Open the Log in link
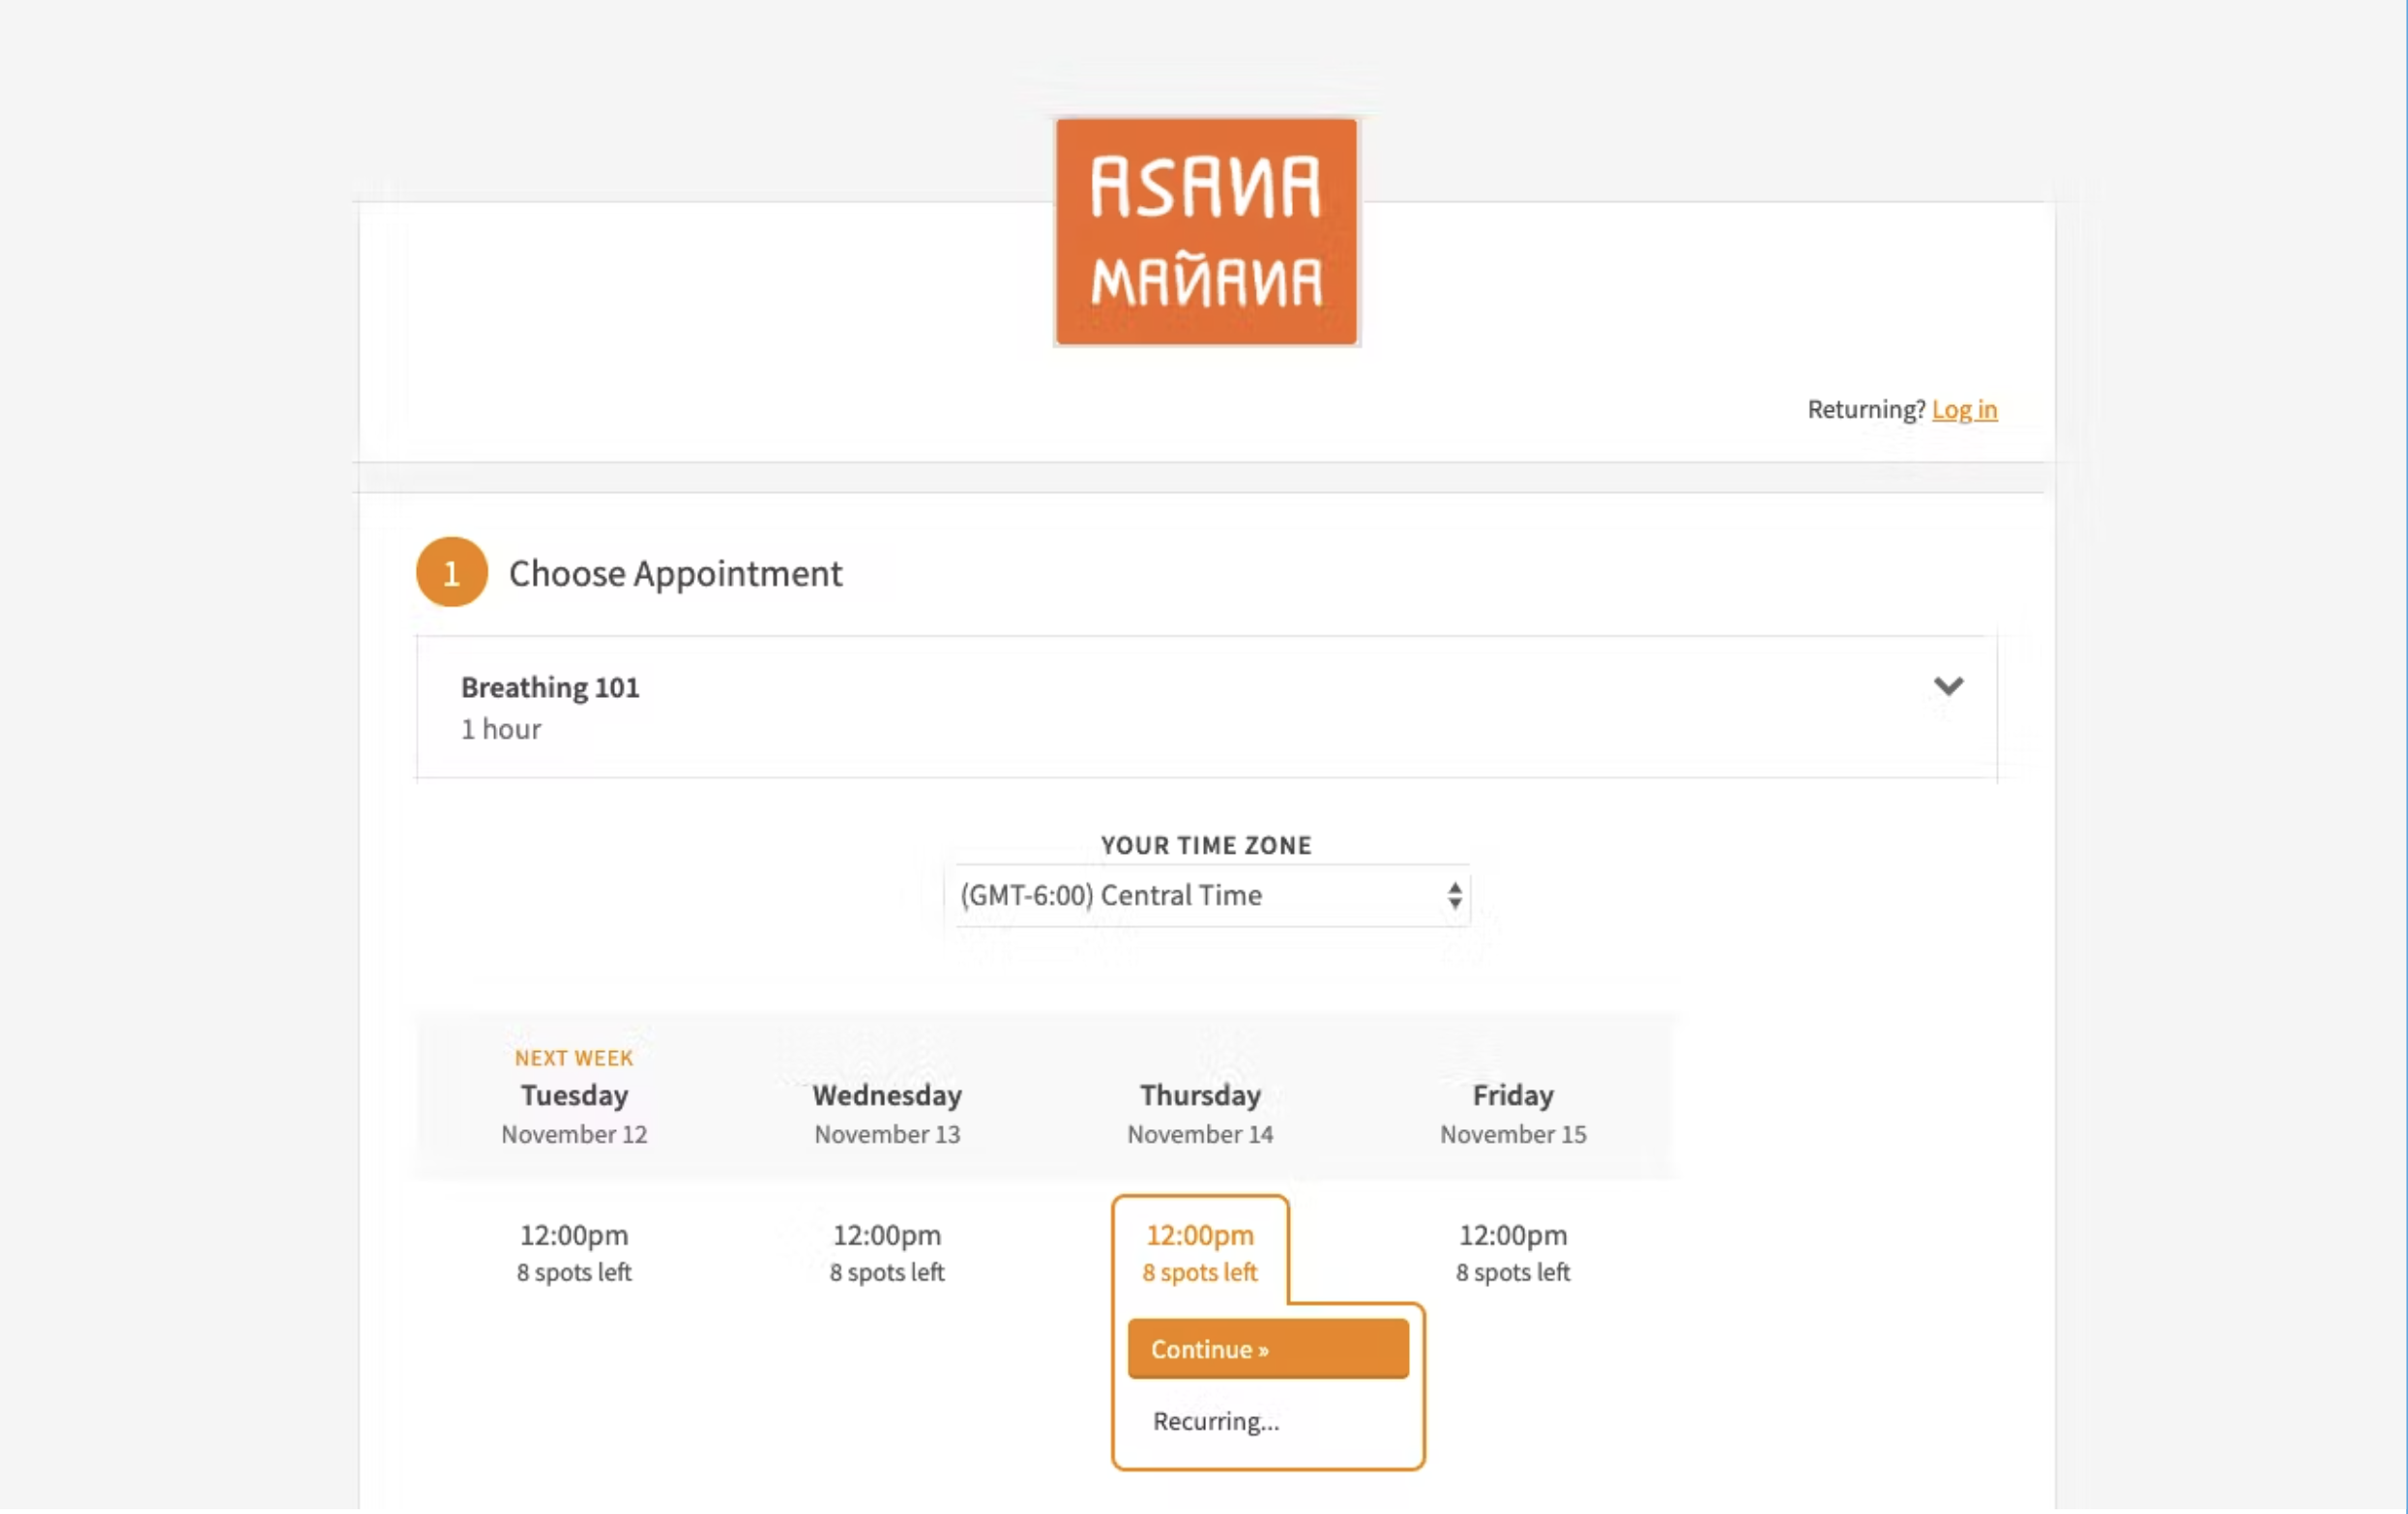Viewport: 2408px width, 1514px height. [1964, 409]
